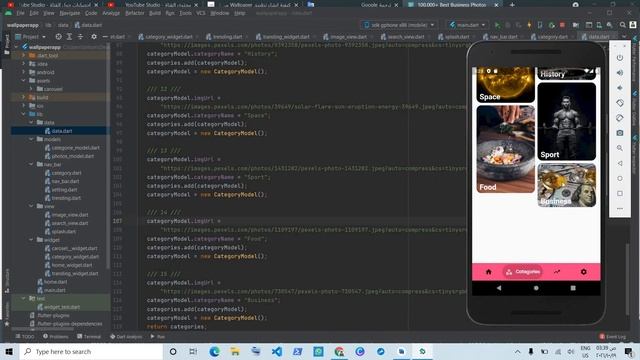Click the Flutter hot reload lightning icon
The width and height of the screenshot is (640, 360).
[x=529, y=25]
